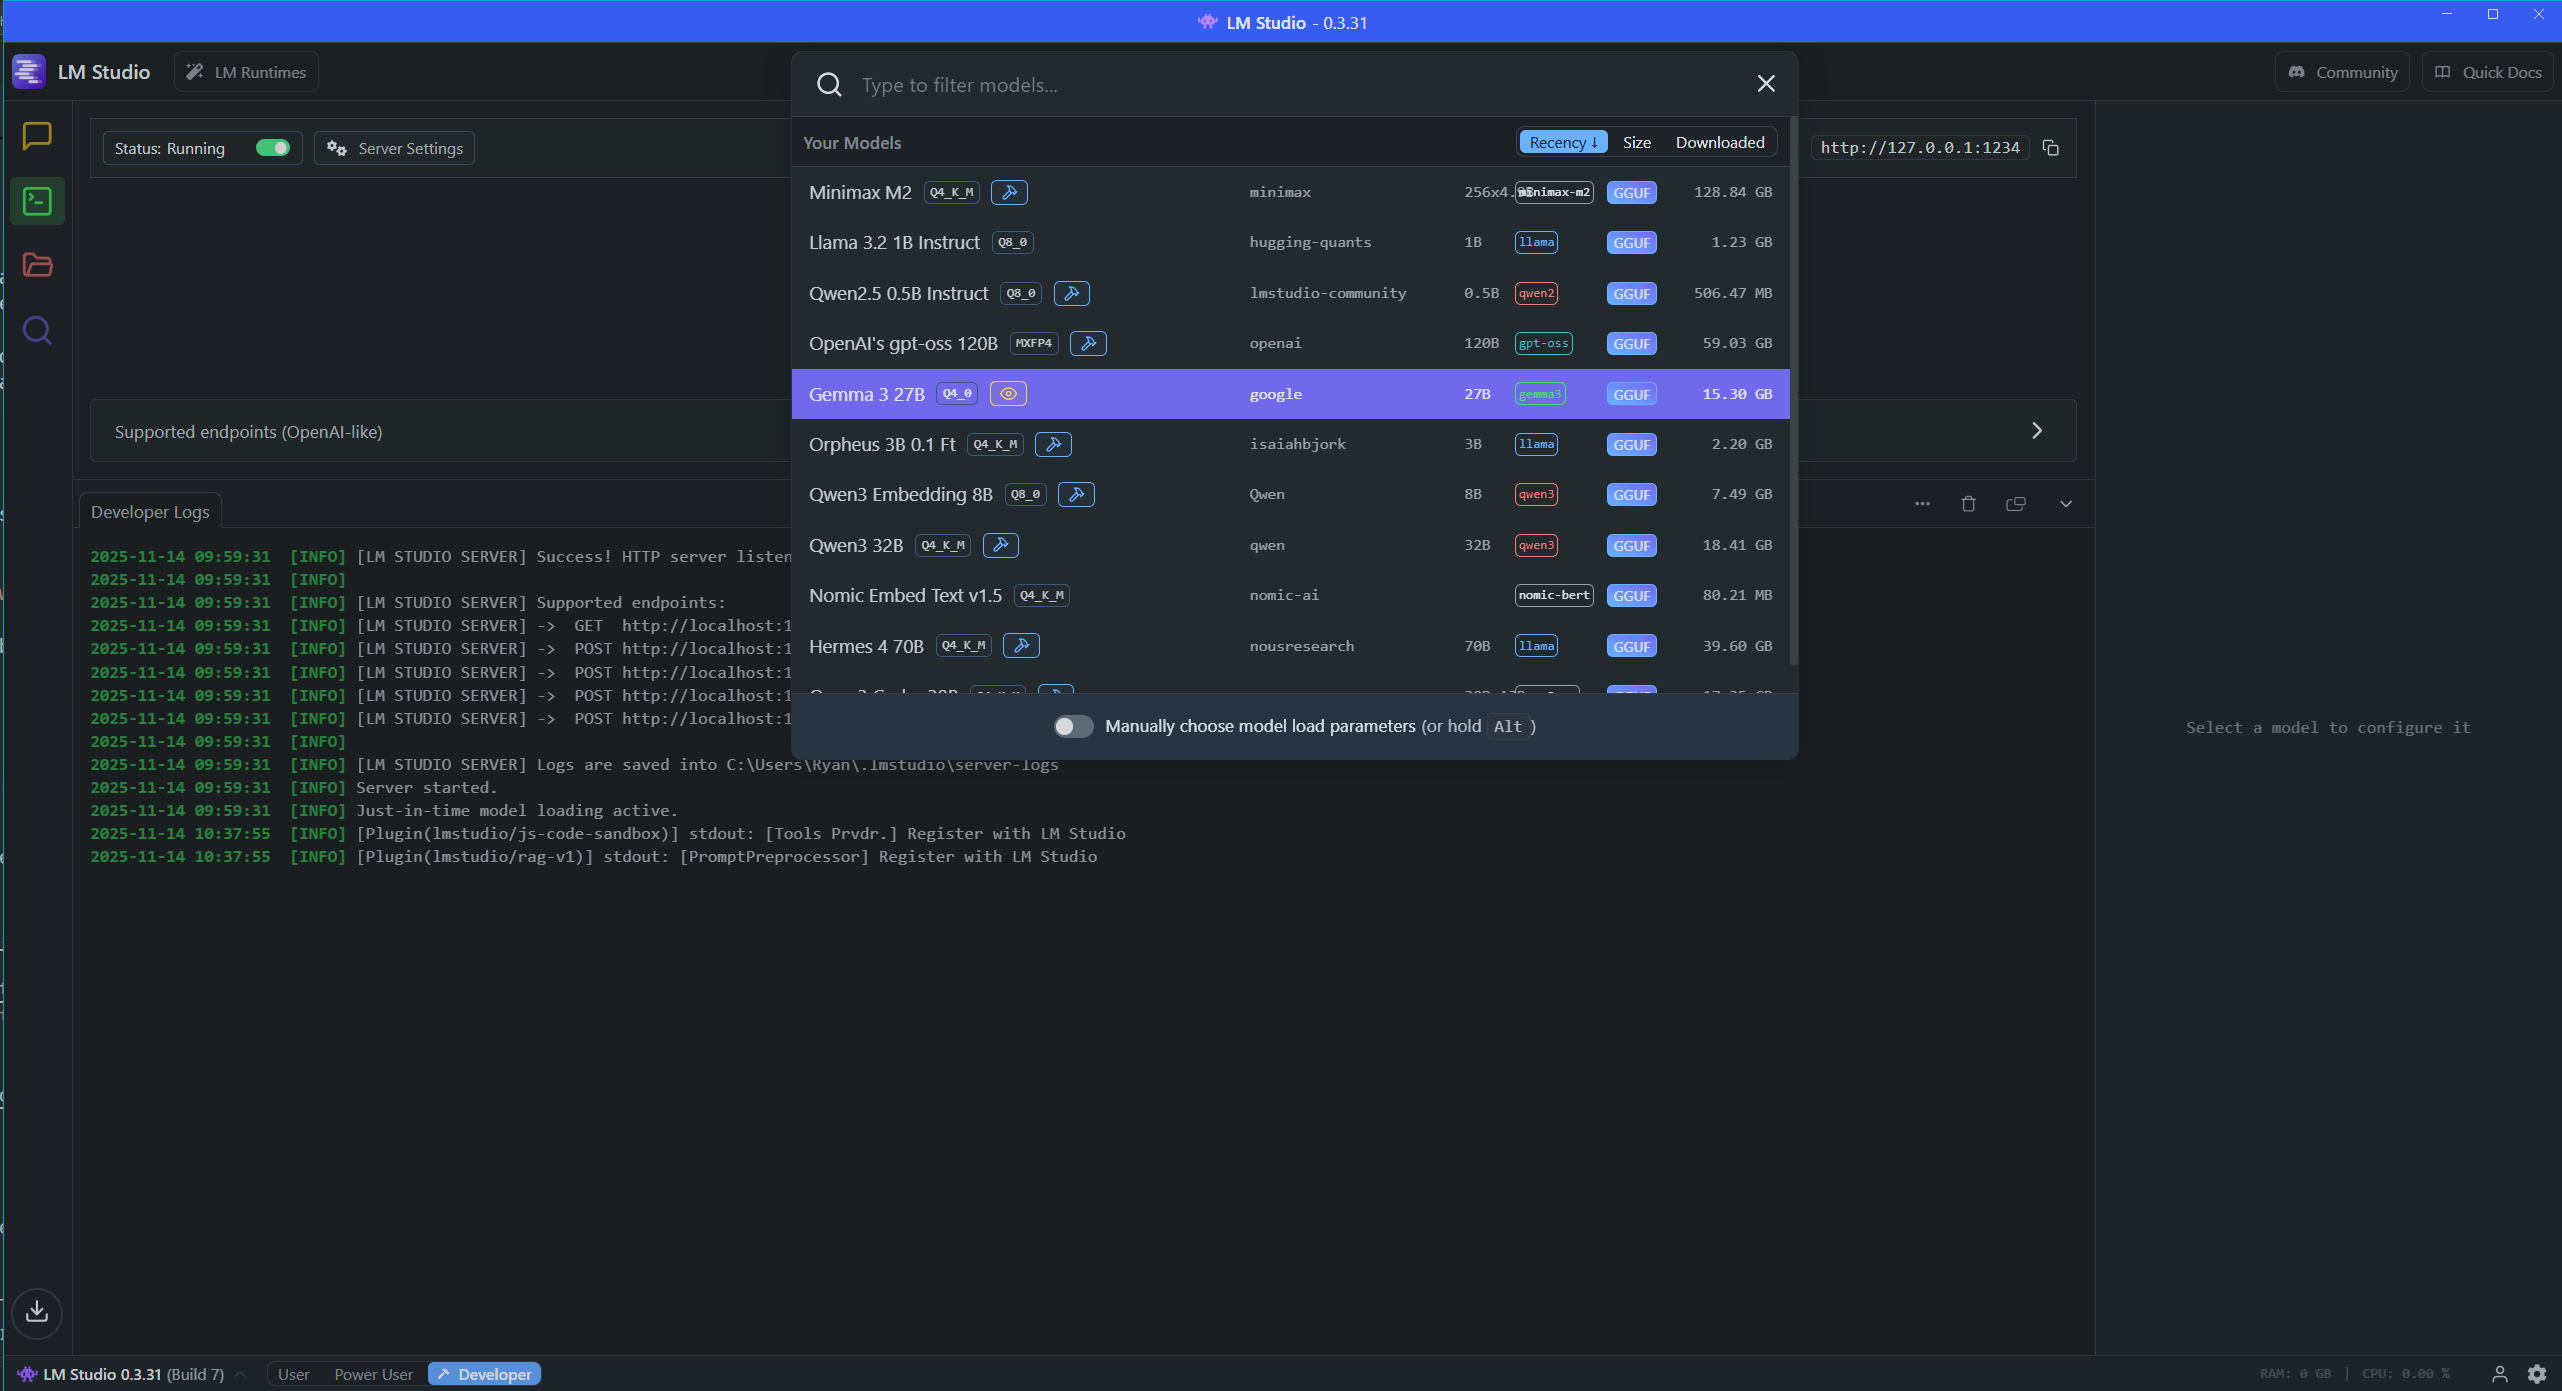Switch to User mode

[293, 1374]
